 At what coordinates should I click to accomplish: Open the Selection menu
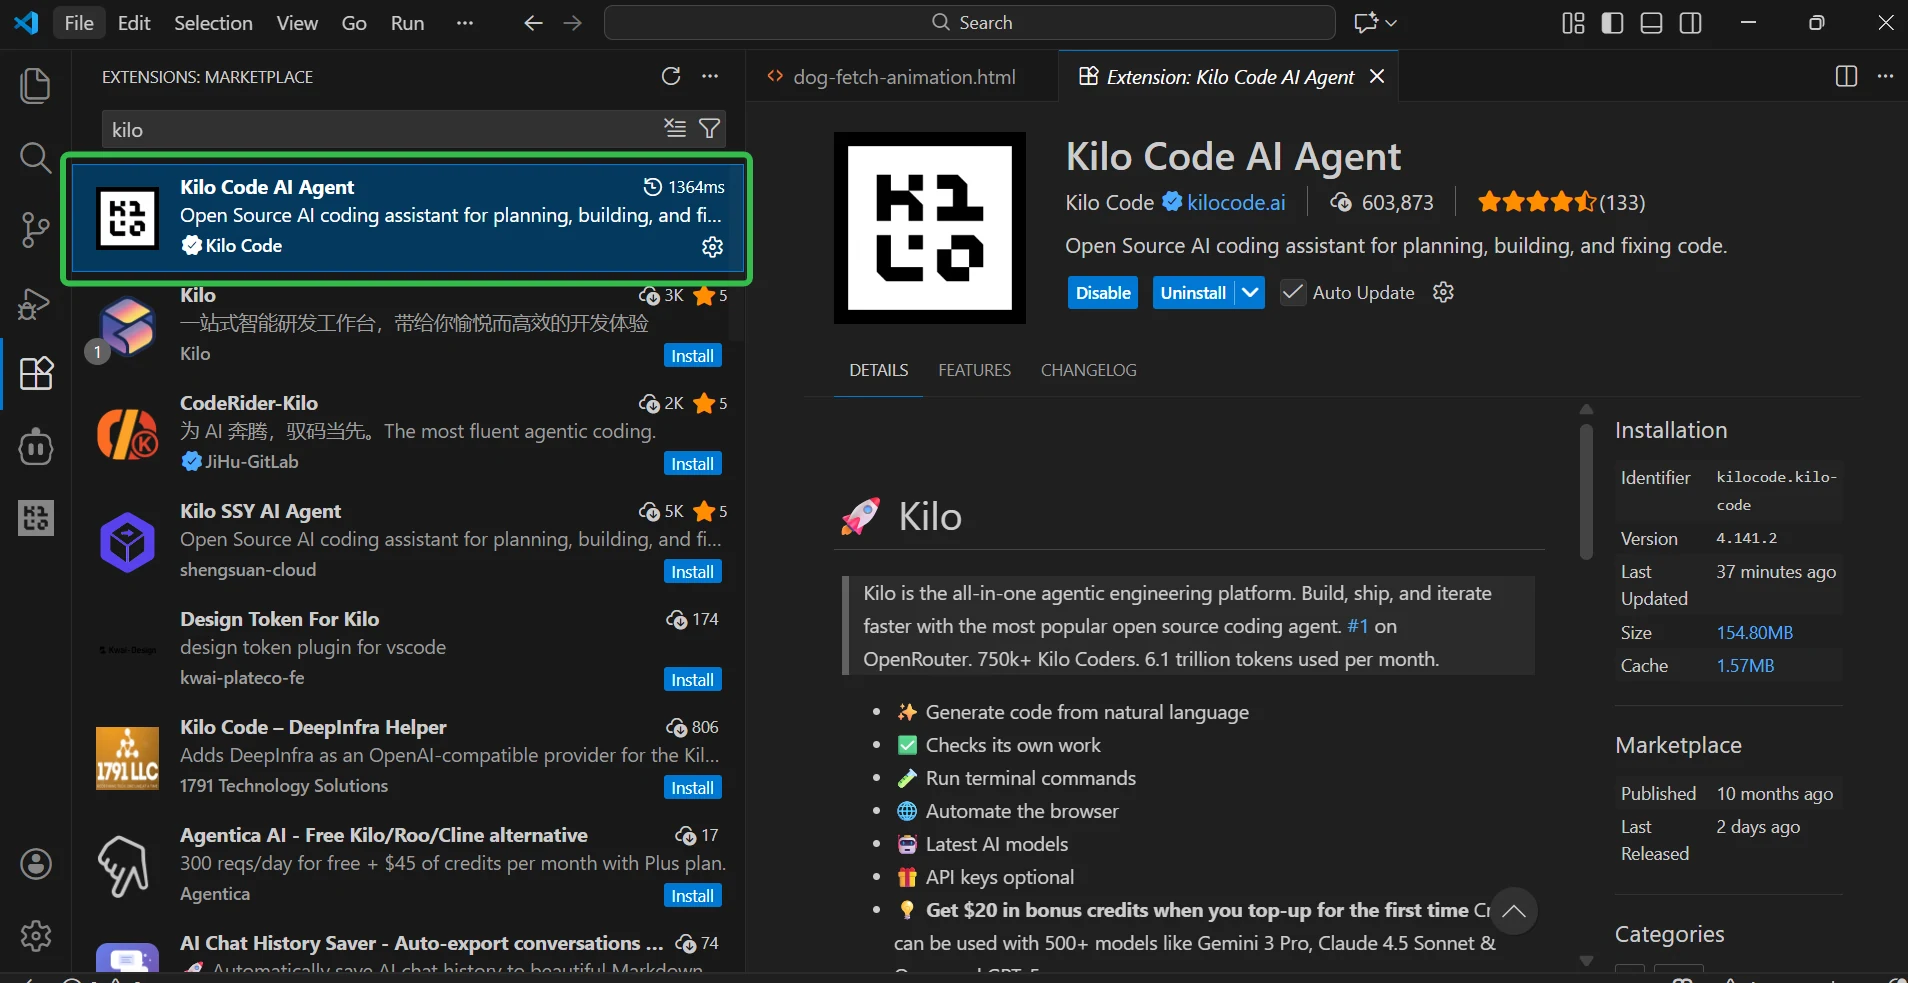point(213,23)
